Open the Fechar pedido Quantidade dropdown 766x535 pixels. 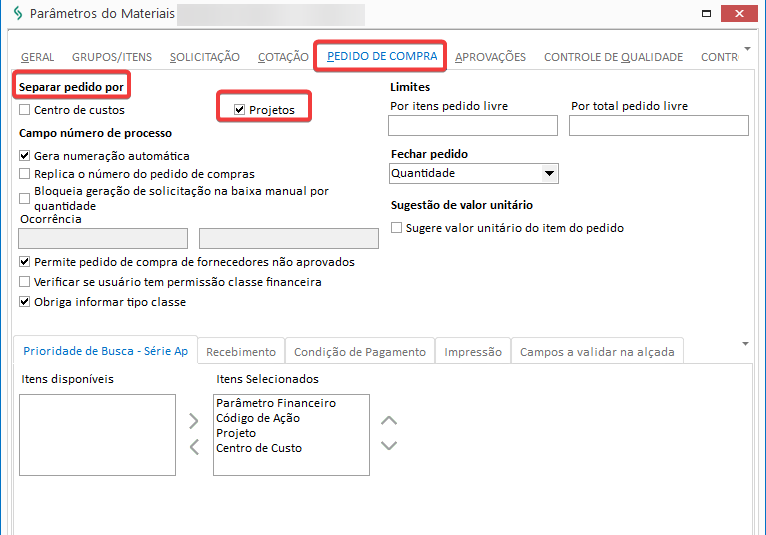[x=549, y=174]
